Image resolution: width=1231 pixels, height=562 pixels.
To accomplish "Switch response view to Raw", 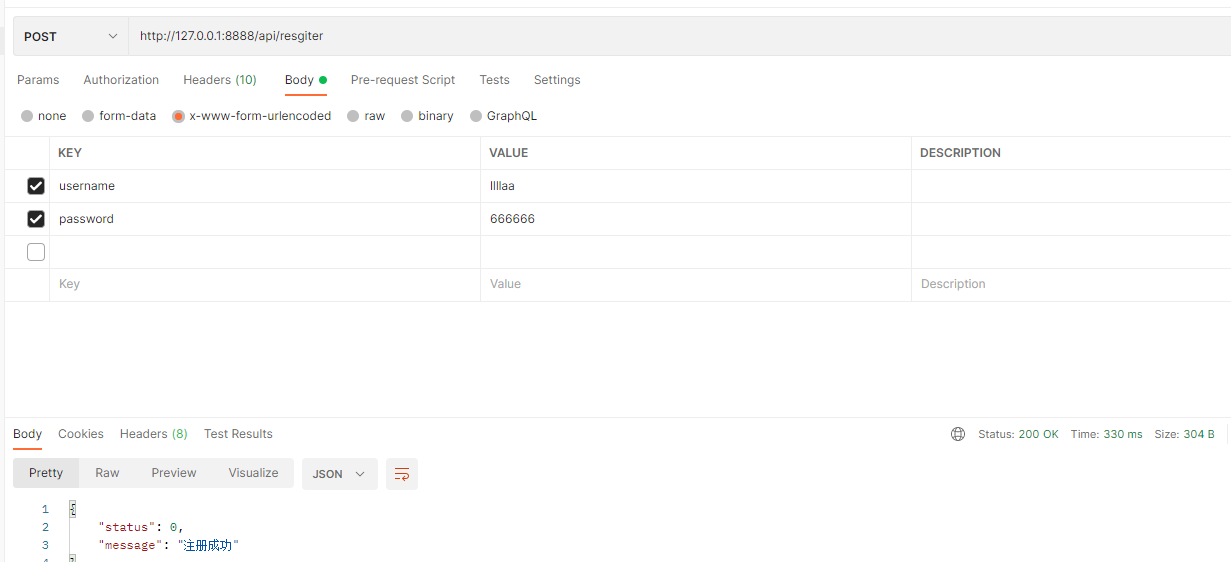I will [x=107, y=473].
